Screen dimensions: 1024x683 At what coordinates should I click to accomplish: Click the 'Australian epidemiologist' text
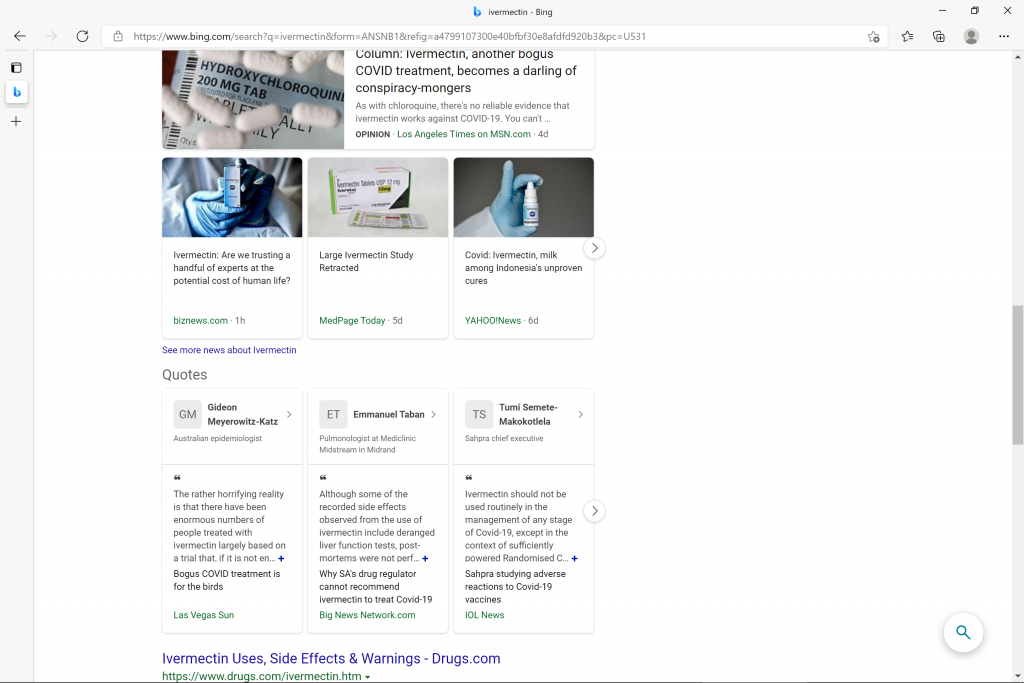pos(217,438)
